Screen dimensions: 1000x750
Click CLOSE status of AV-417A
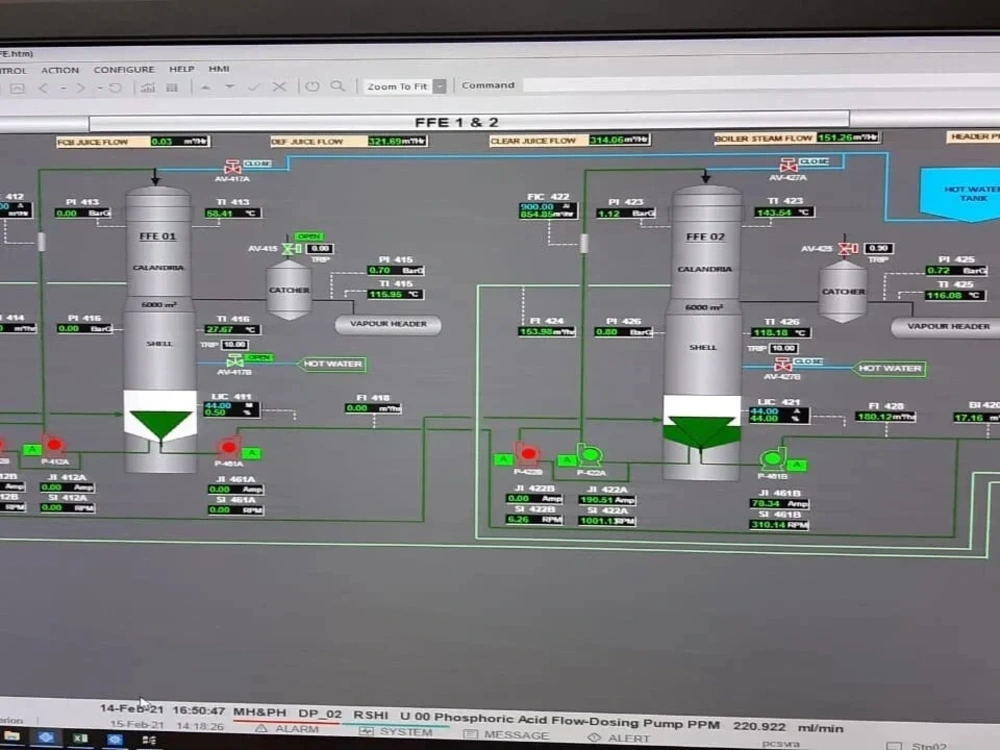point(257,164)
